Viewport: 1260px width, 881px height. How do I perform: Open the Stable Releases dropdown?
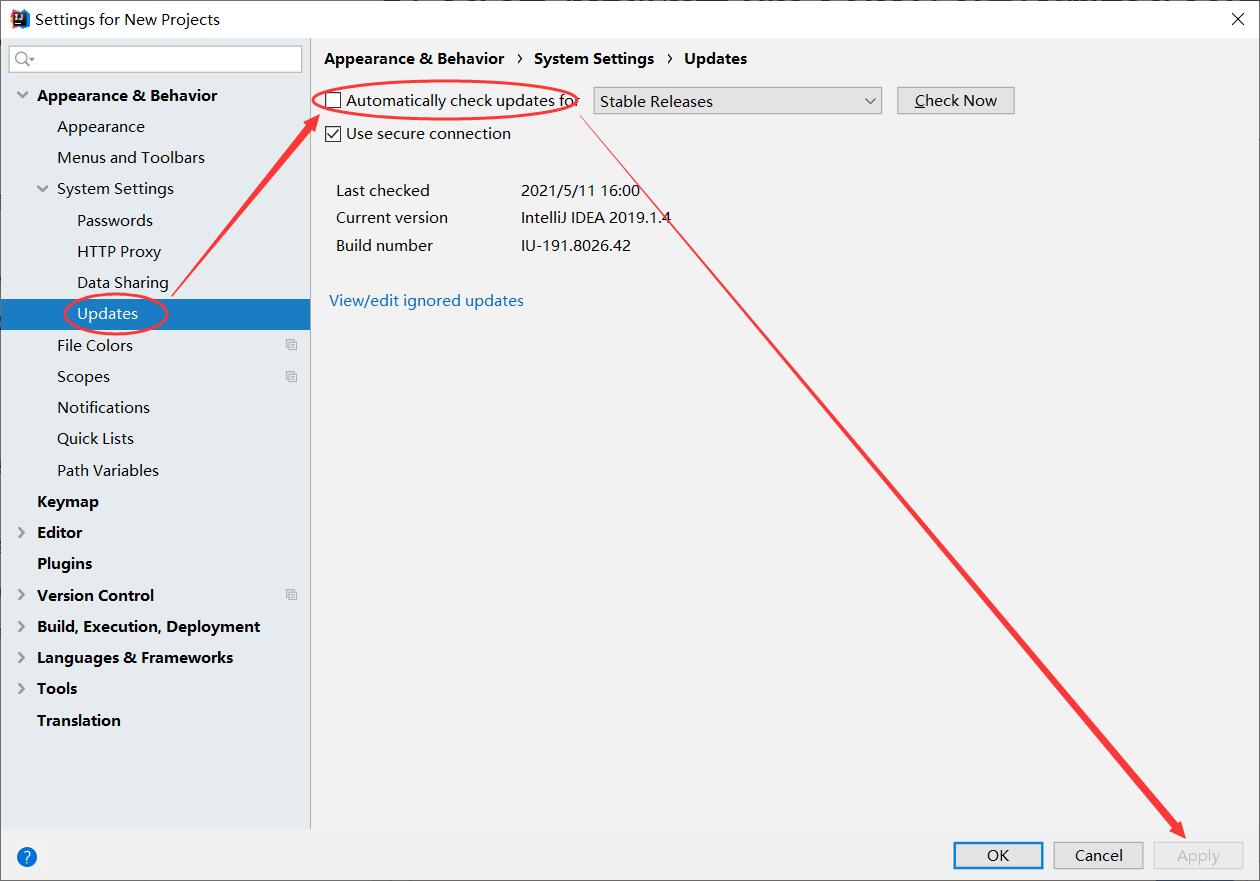click(737, 101)
